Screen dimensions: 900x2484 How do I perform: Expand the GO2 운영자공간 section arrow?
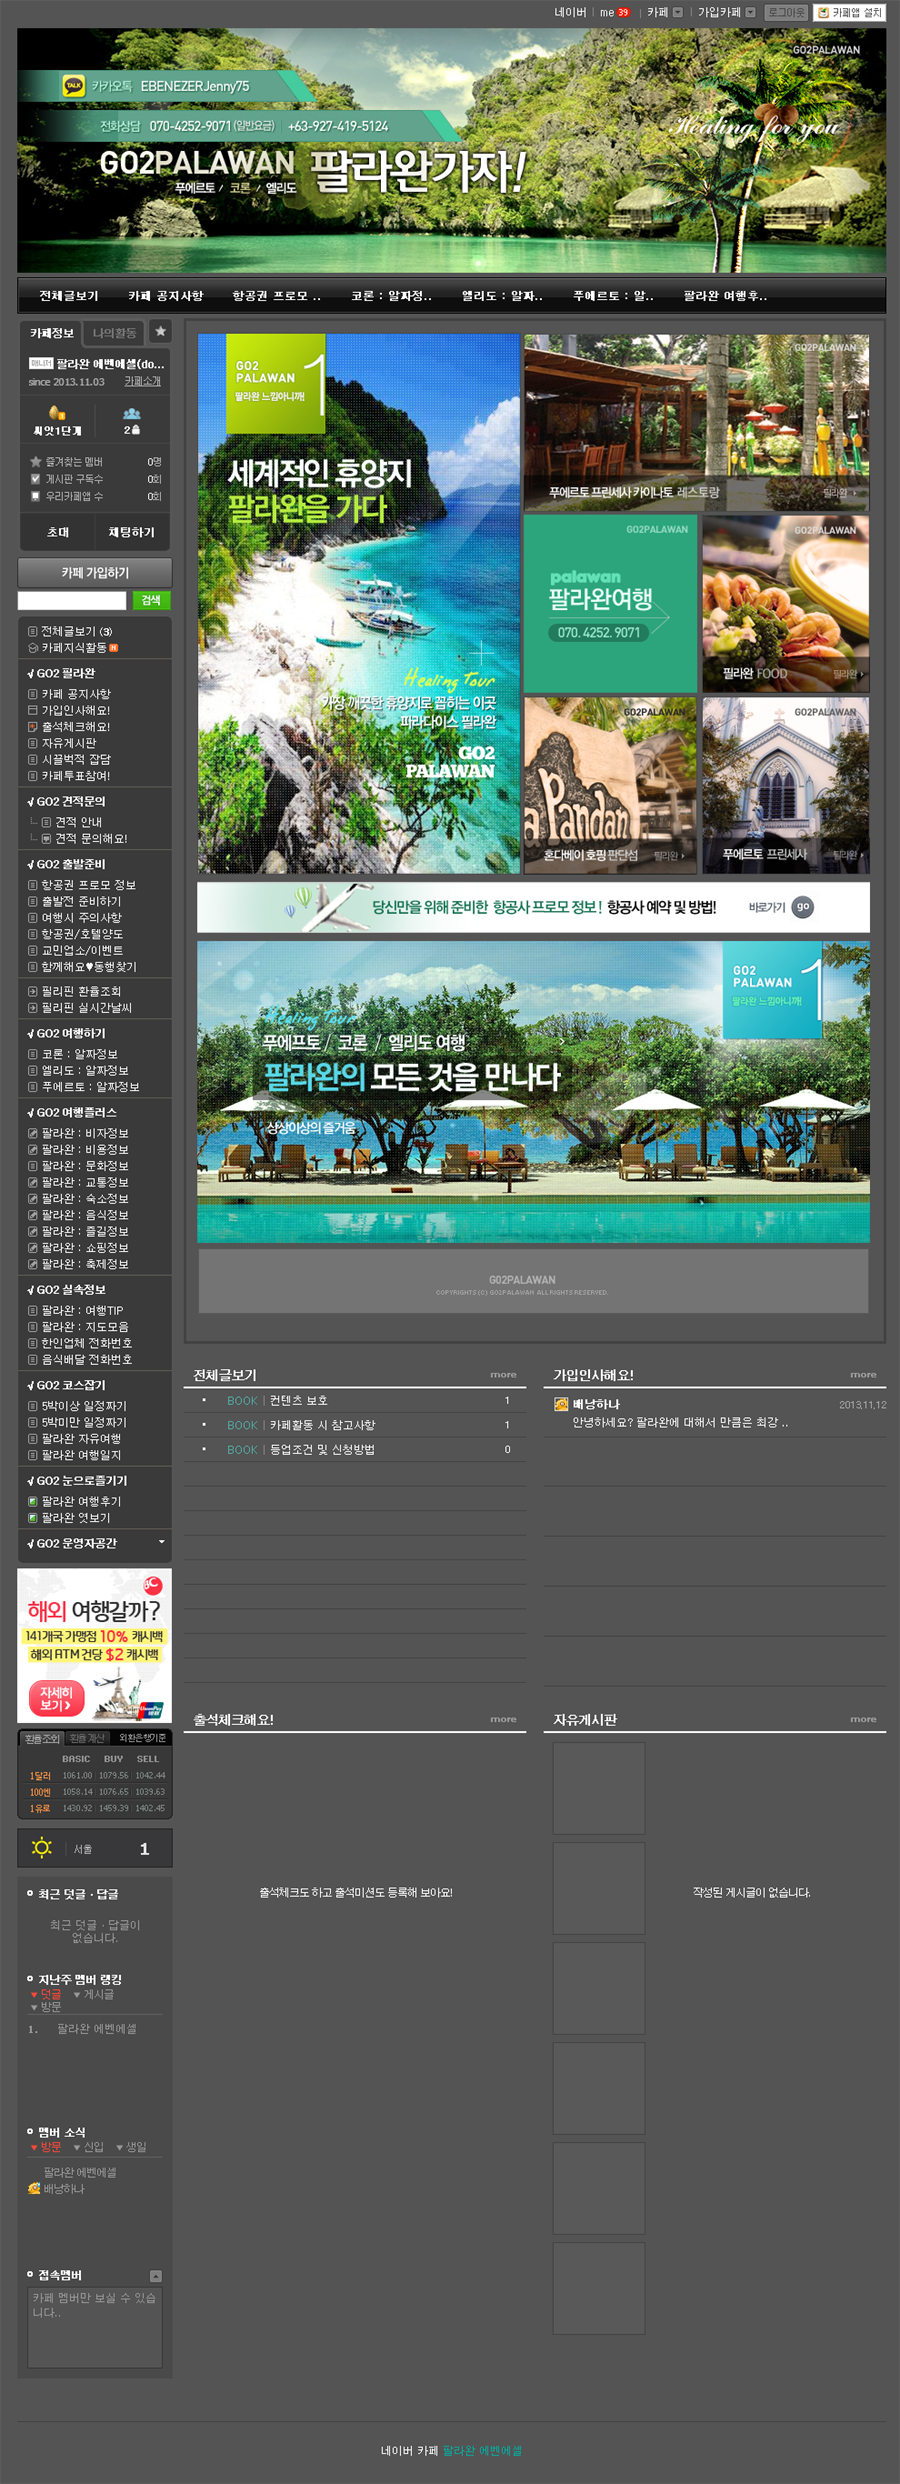pyautogui.click(x=162, y=1542)
